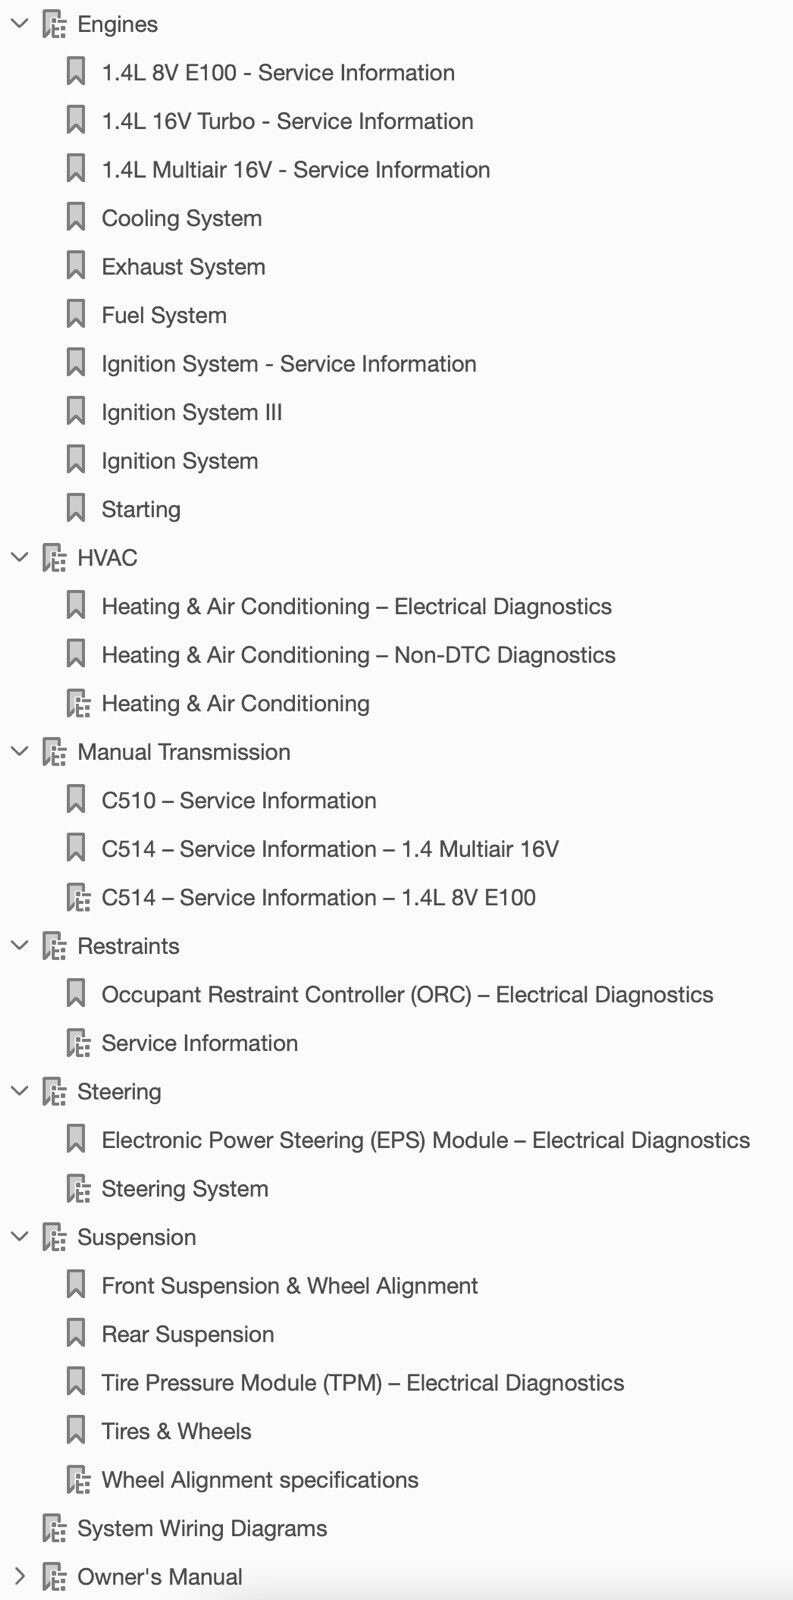This screenshot has height=1600, width=793.
Task: Open Ignition System III bookmark
Action: point(191,412)
